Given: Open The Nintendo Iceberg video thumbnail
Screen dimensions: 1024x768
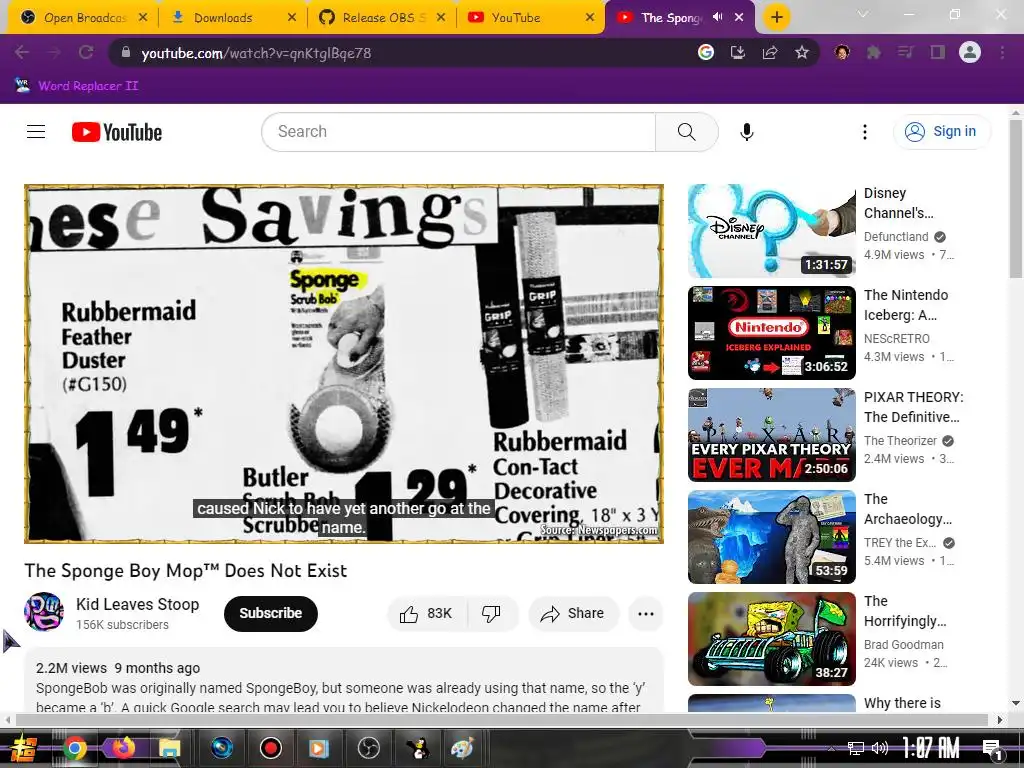Looking at the screenshot, I should pos(771,333).
